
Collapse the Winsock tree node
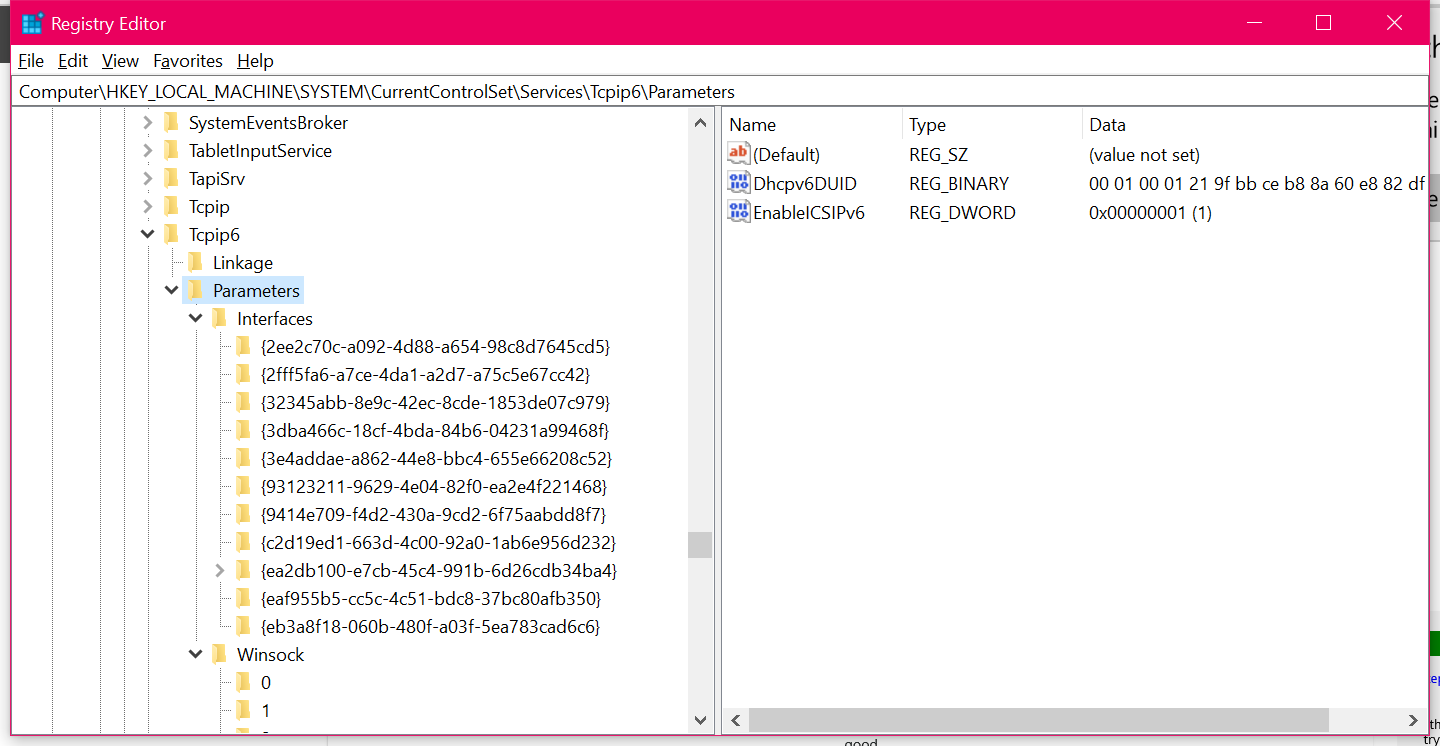click(196, 655)
